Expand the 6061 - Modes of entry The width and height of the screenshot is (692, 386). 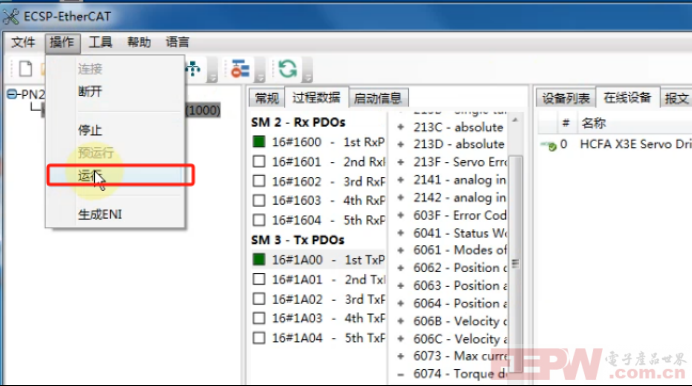pyautogui.click(x=401, y=250)
